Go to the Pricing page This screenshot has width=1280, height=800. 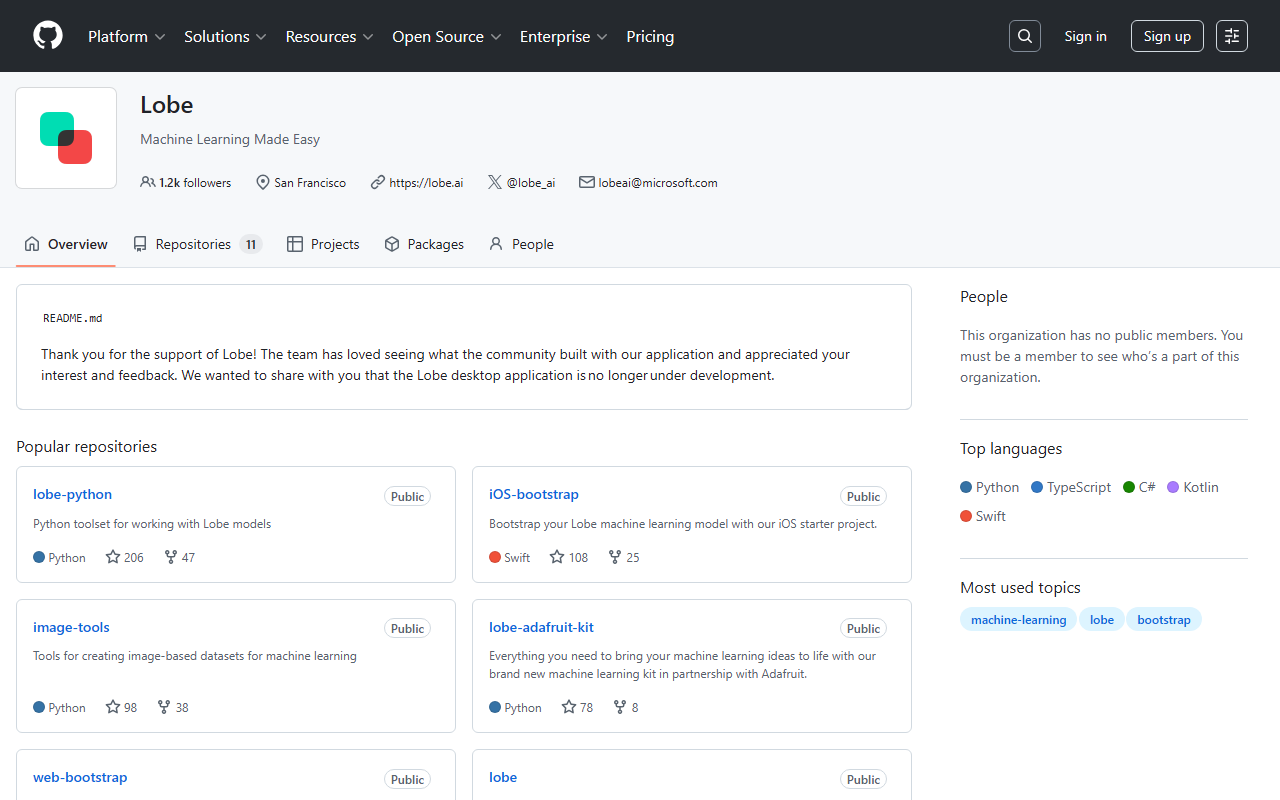(x=650, y=36)
